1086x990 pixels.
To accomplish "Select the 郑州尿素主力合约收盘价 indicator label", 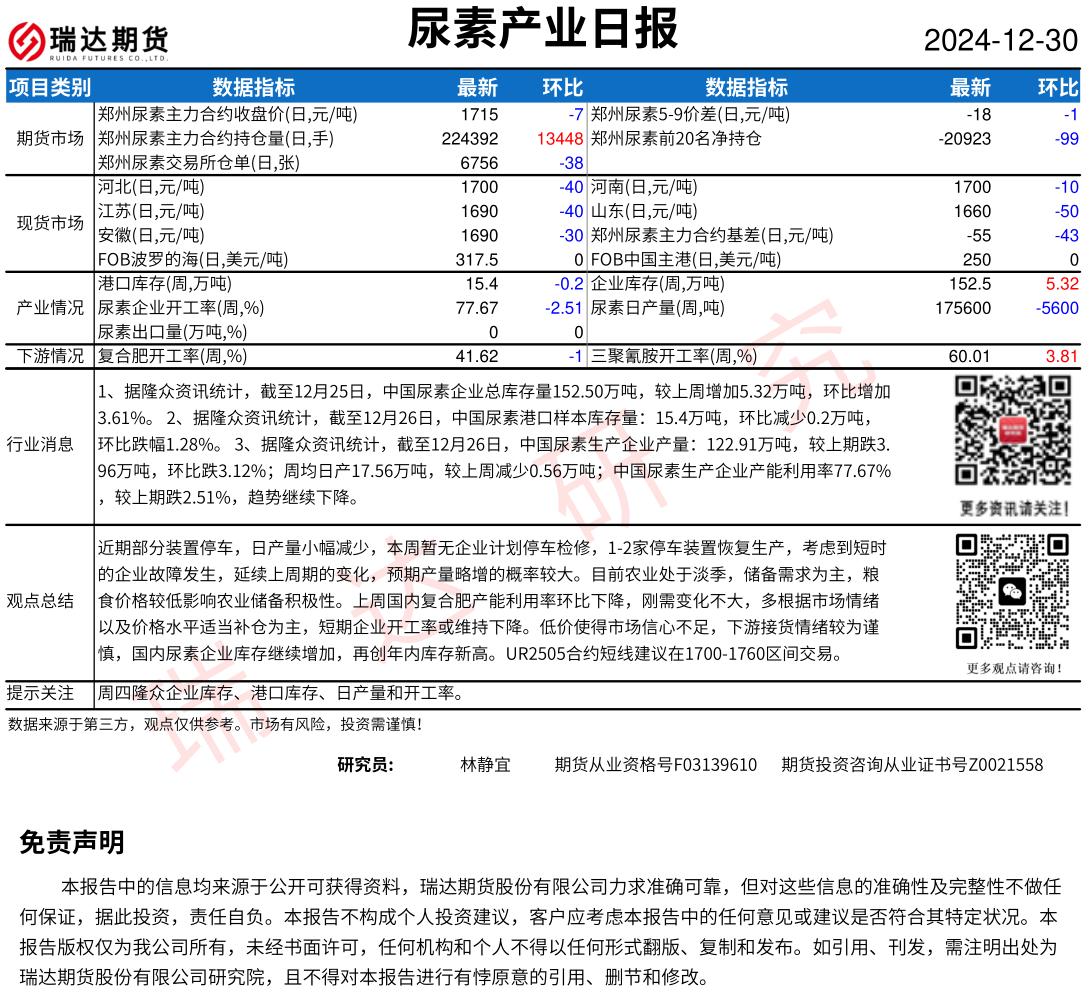I will (227, 114).
